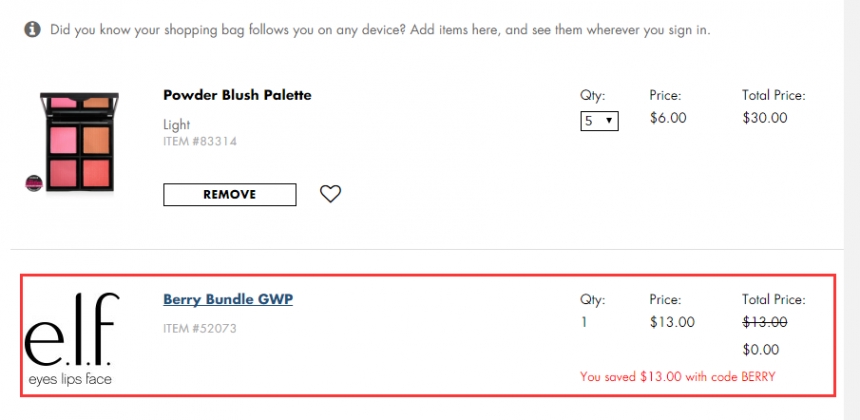Click the shopping bag device notice text
This screenshot has height=420, width=860.
point(380,30)
